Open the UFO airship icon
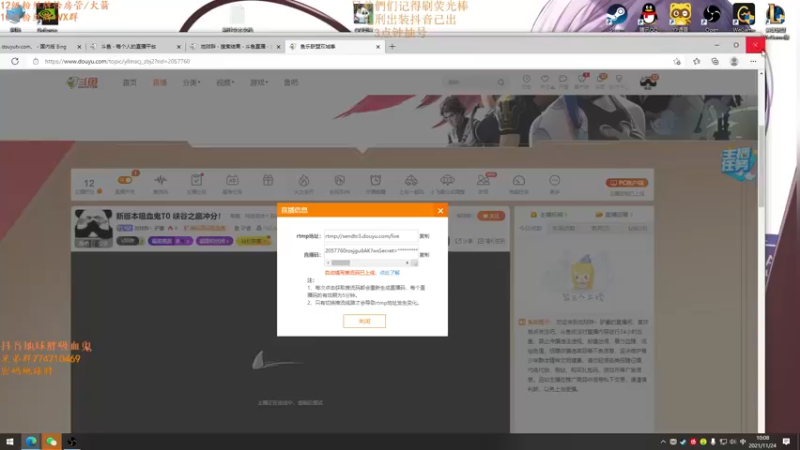This screenshot has width=800, height=450. click(x=447, y=180)
